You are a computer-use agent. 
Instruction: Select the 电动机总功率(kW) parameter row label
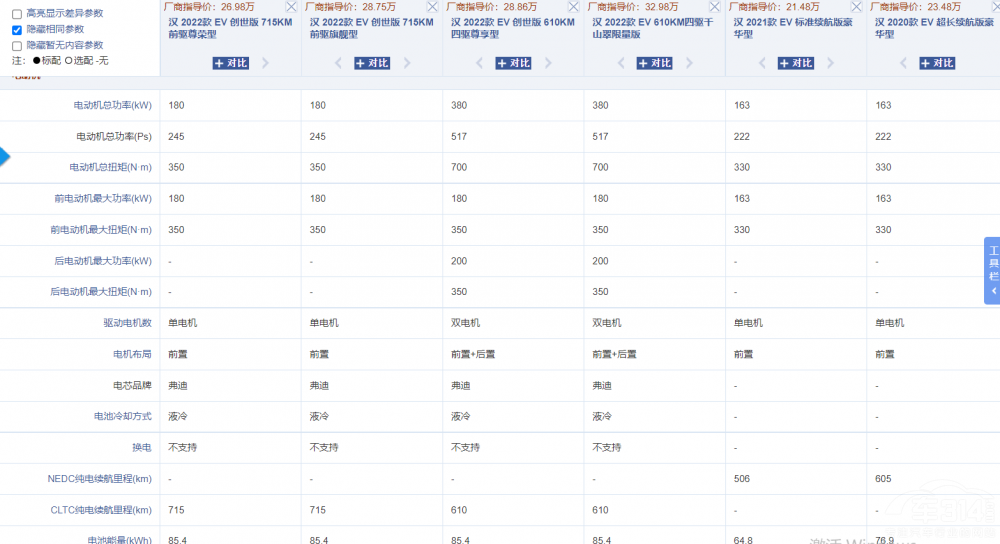pyautogui.click(x=112, y=106)
